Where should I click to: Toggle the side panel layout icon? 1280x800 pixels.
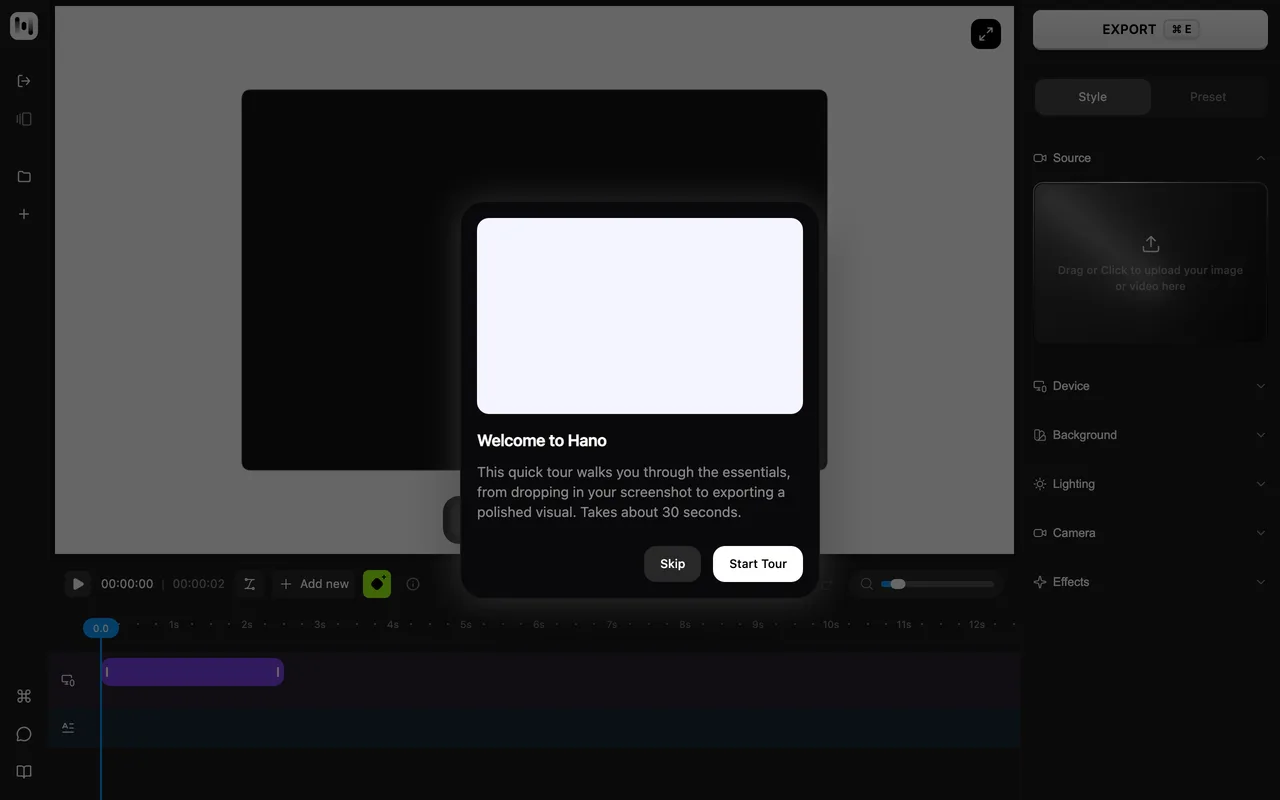(24, 119)
